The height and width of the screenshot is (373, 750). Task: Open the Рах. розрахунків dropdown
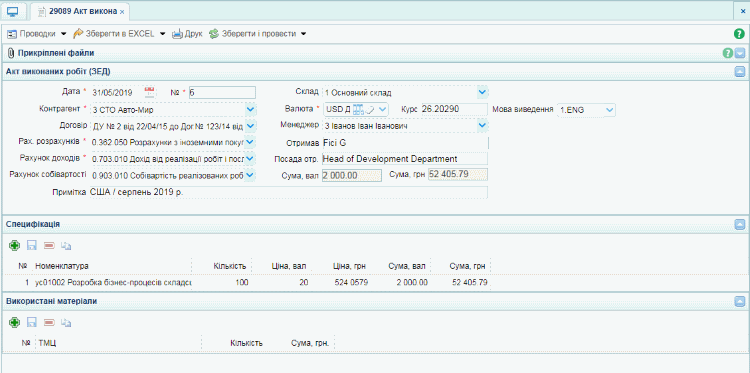(x=251, y=142)
